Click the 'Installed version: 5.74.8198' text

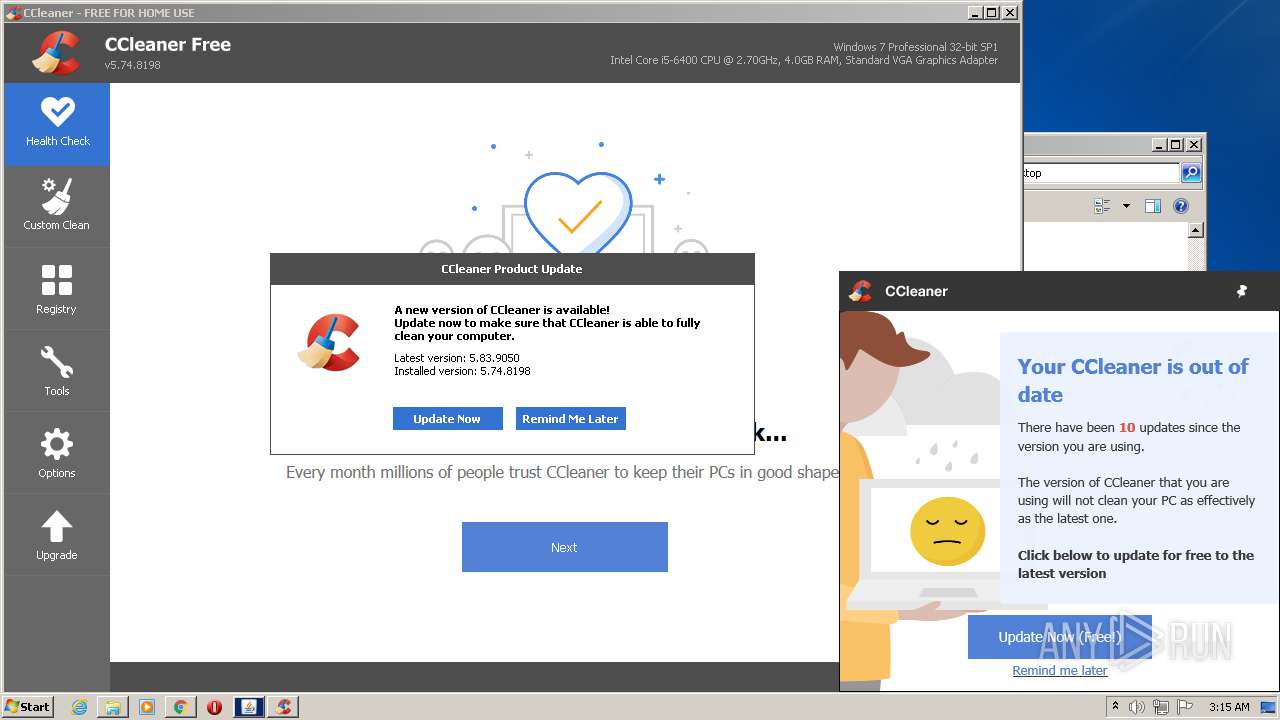(462, 371)
